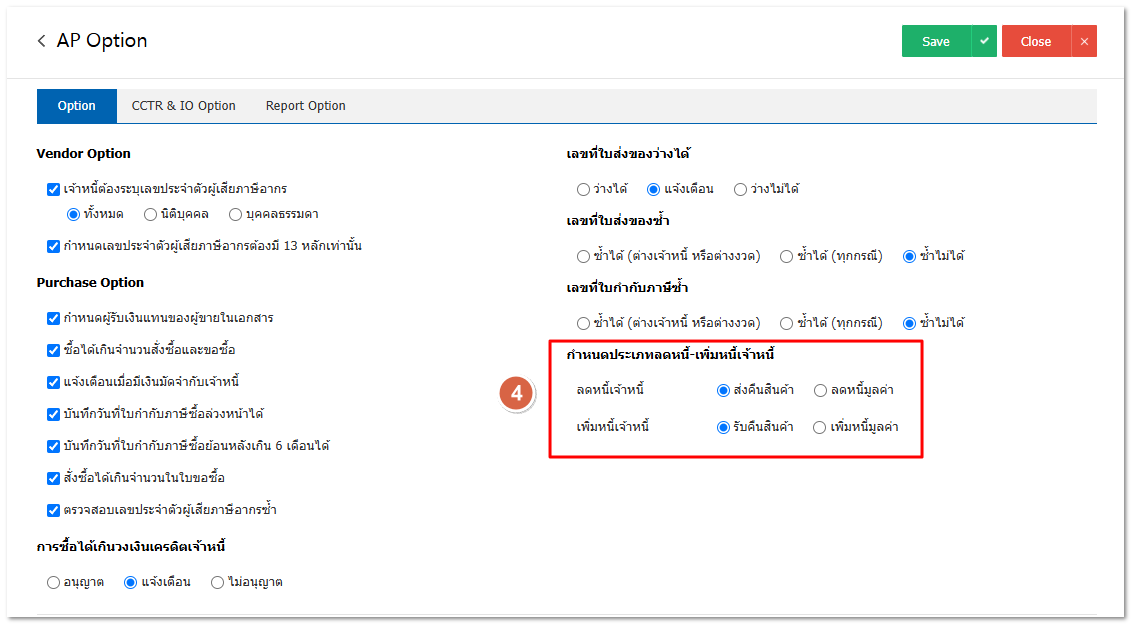The image size is (1131, 624).
Task: Select ไม่อนุญาต for credit limit purchase
Action: point(217,582)
